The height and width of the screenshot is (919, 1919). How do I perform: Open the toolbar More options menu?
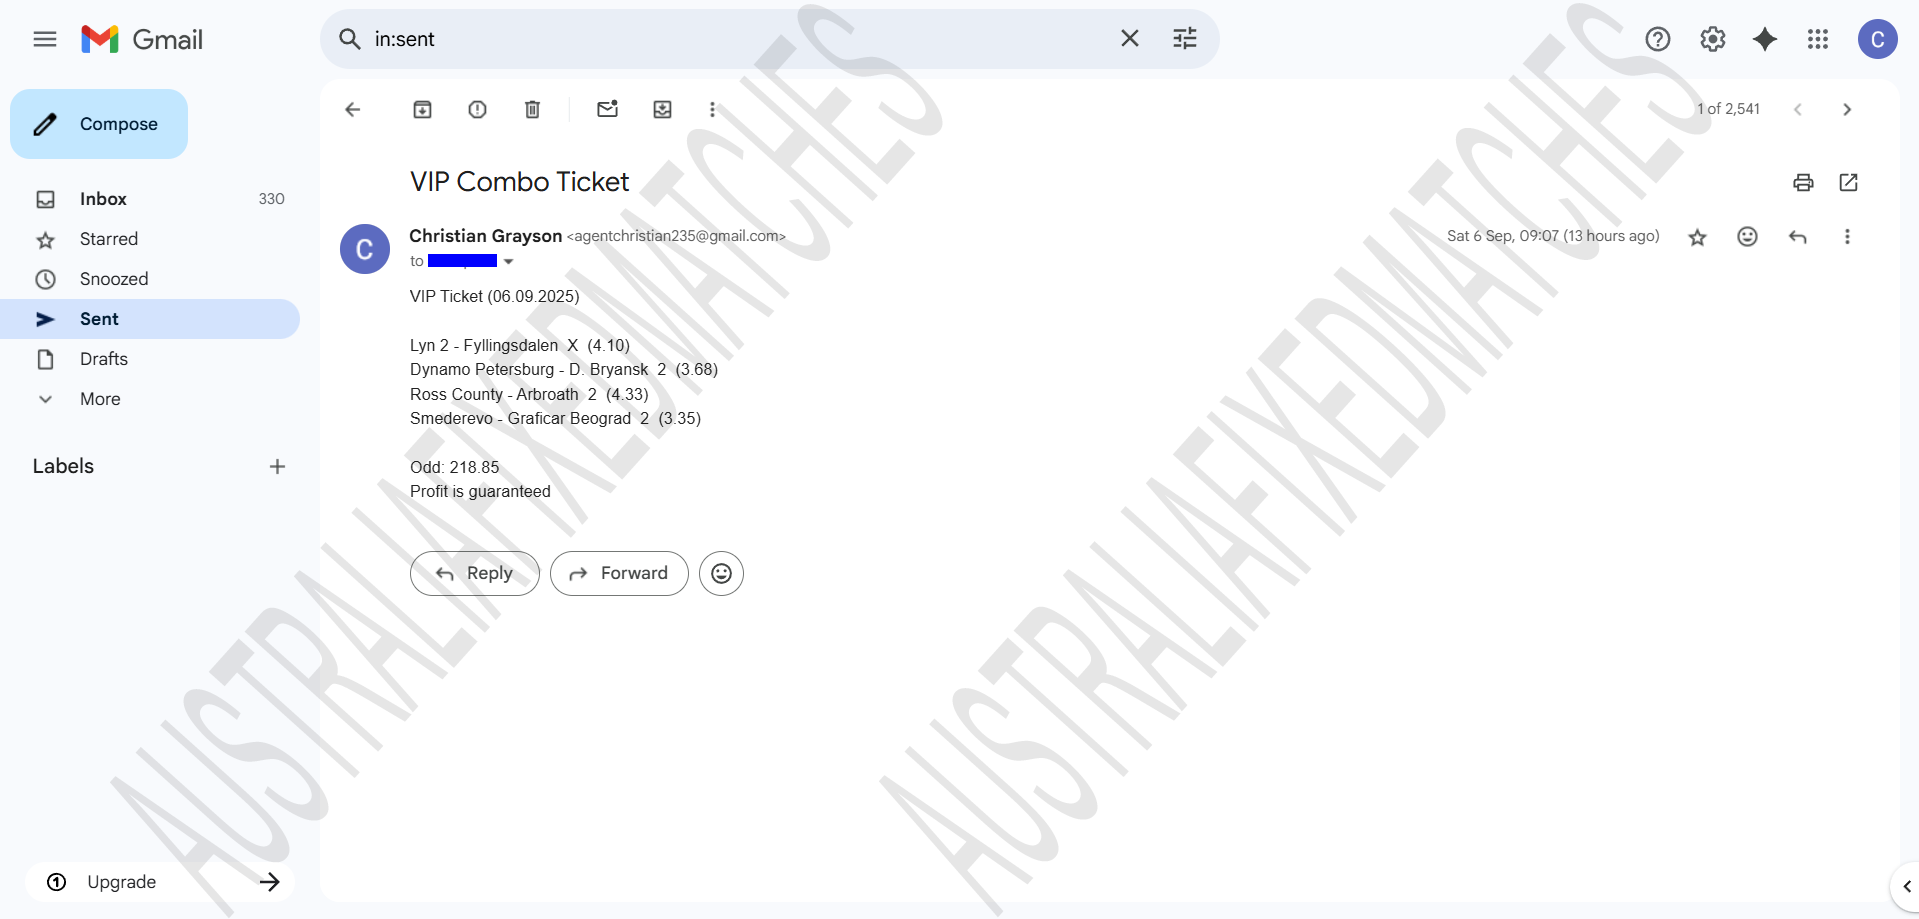tap(712, 109)
